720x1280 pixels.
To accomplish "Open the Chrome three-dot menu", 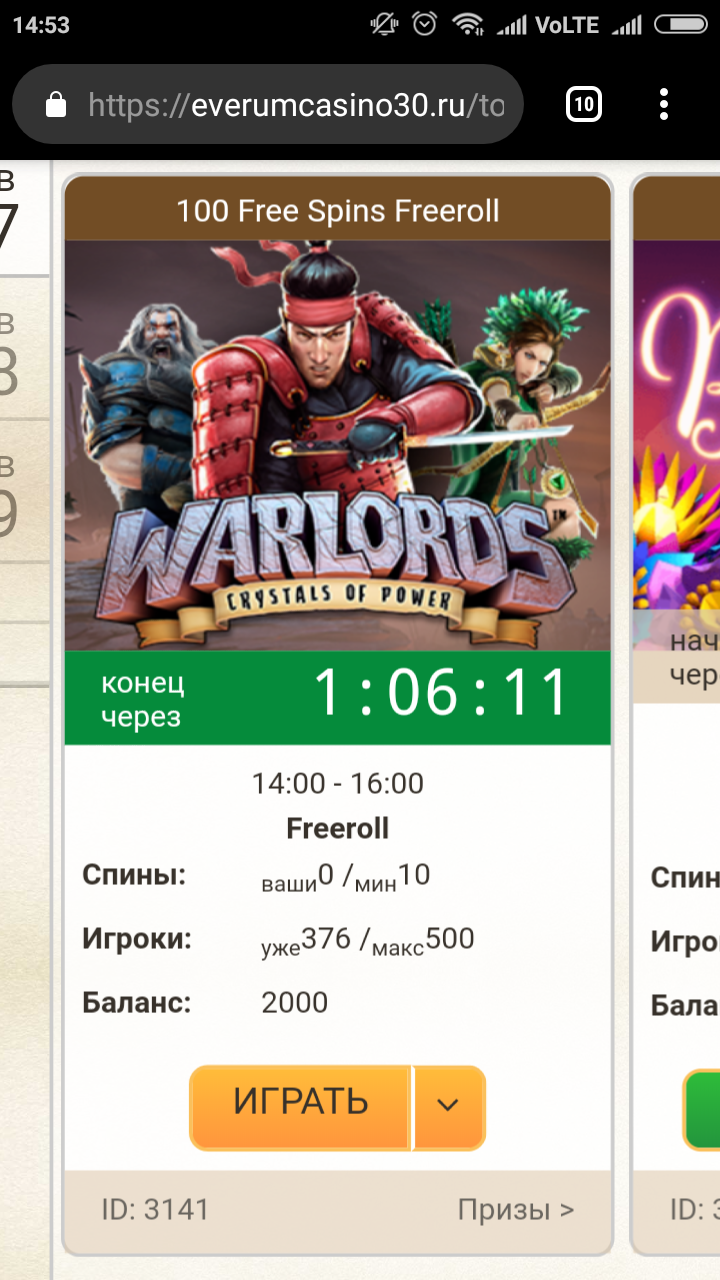I will click(x=664, y=104).
